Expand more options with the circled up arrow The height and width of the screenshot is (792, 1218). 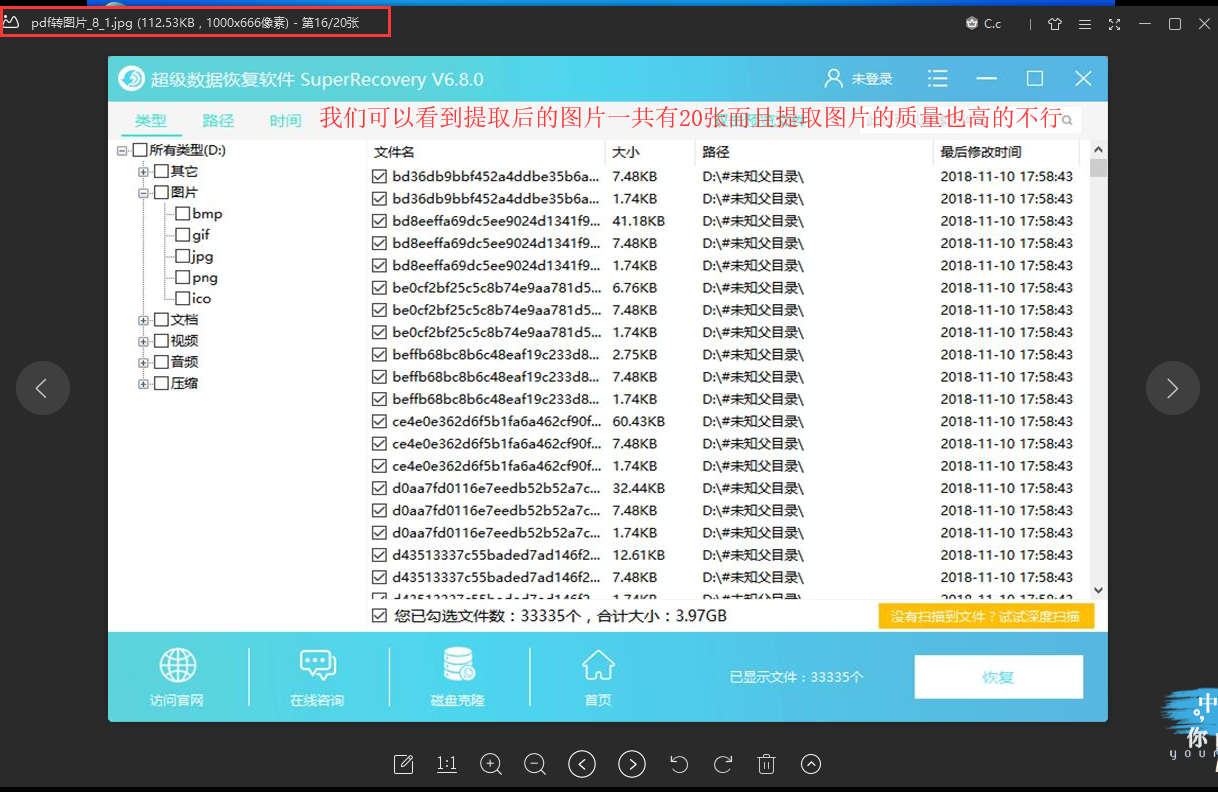[x=811, y=765]
